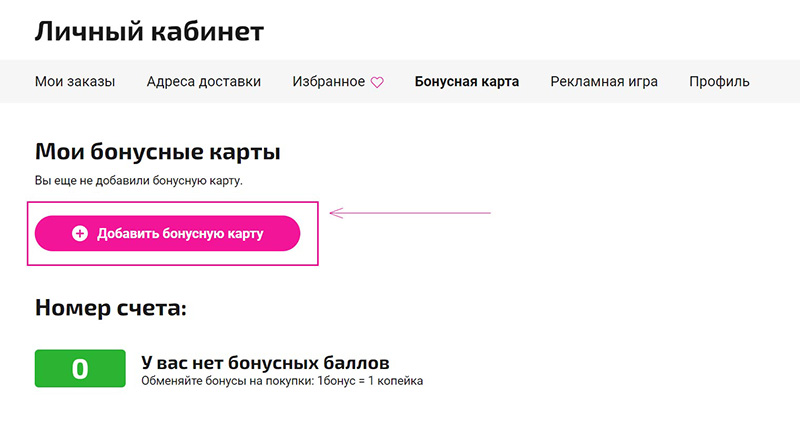Click the Номер счета heading

tap(110, 308)
